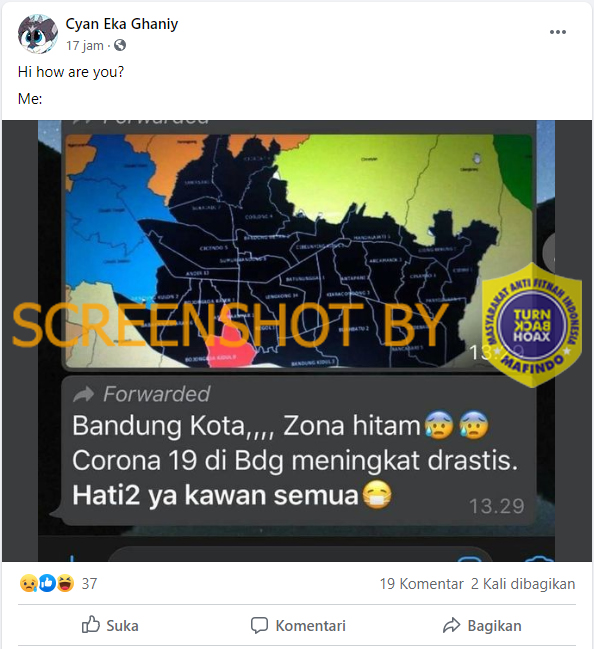Open the 19 Komentar comments link

point(421,584)
